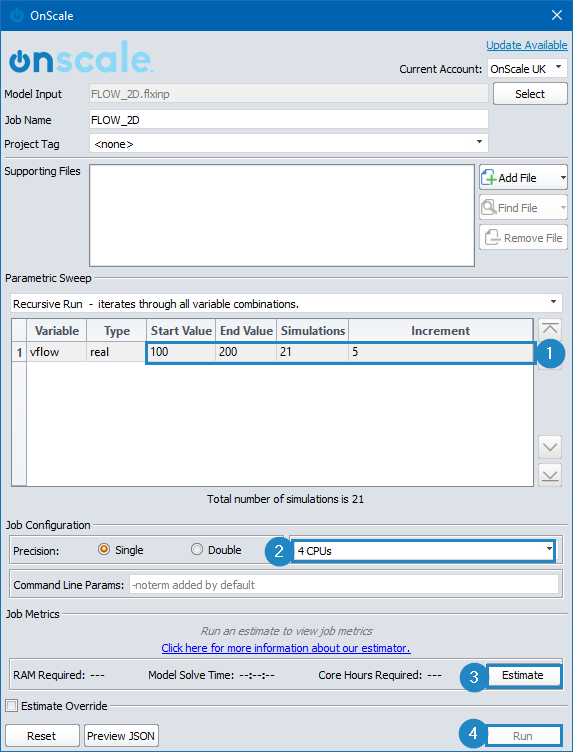Click the OnScale power logo in title bar

click(17, 15)
